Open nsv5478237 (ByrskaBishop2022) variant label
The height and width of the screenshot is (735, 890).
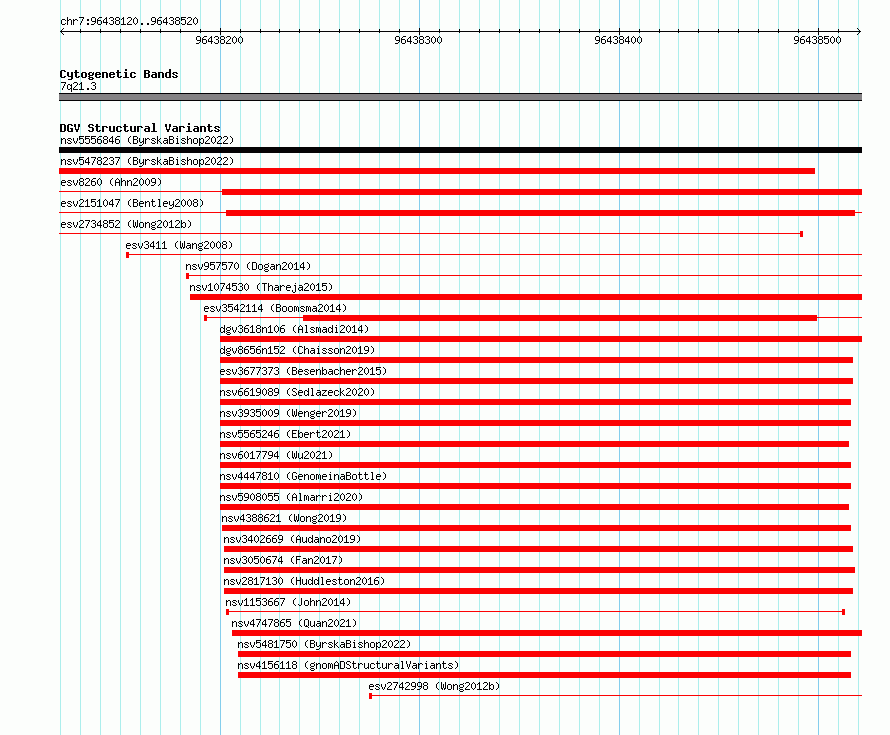click(147, 161)
